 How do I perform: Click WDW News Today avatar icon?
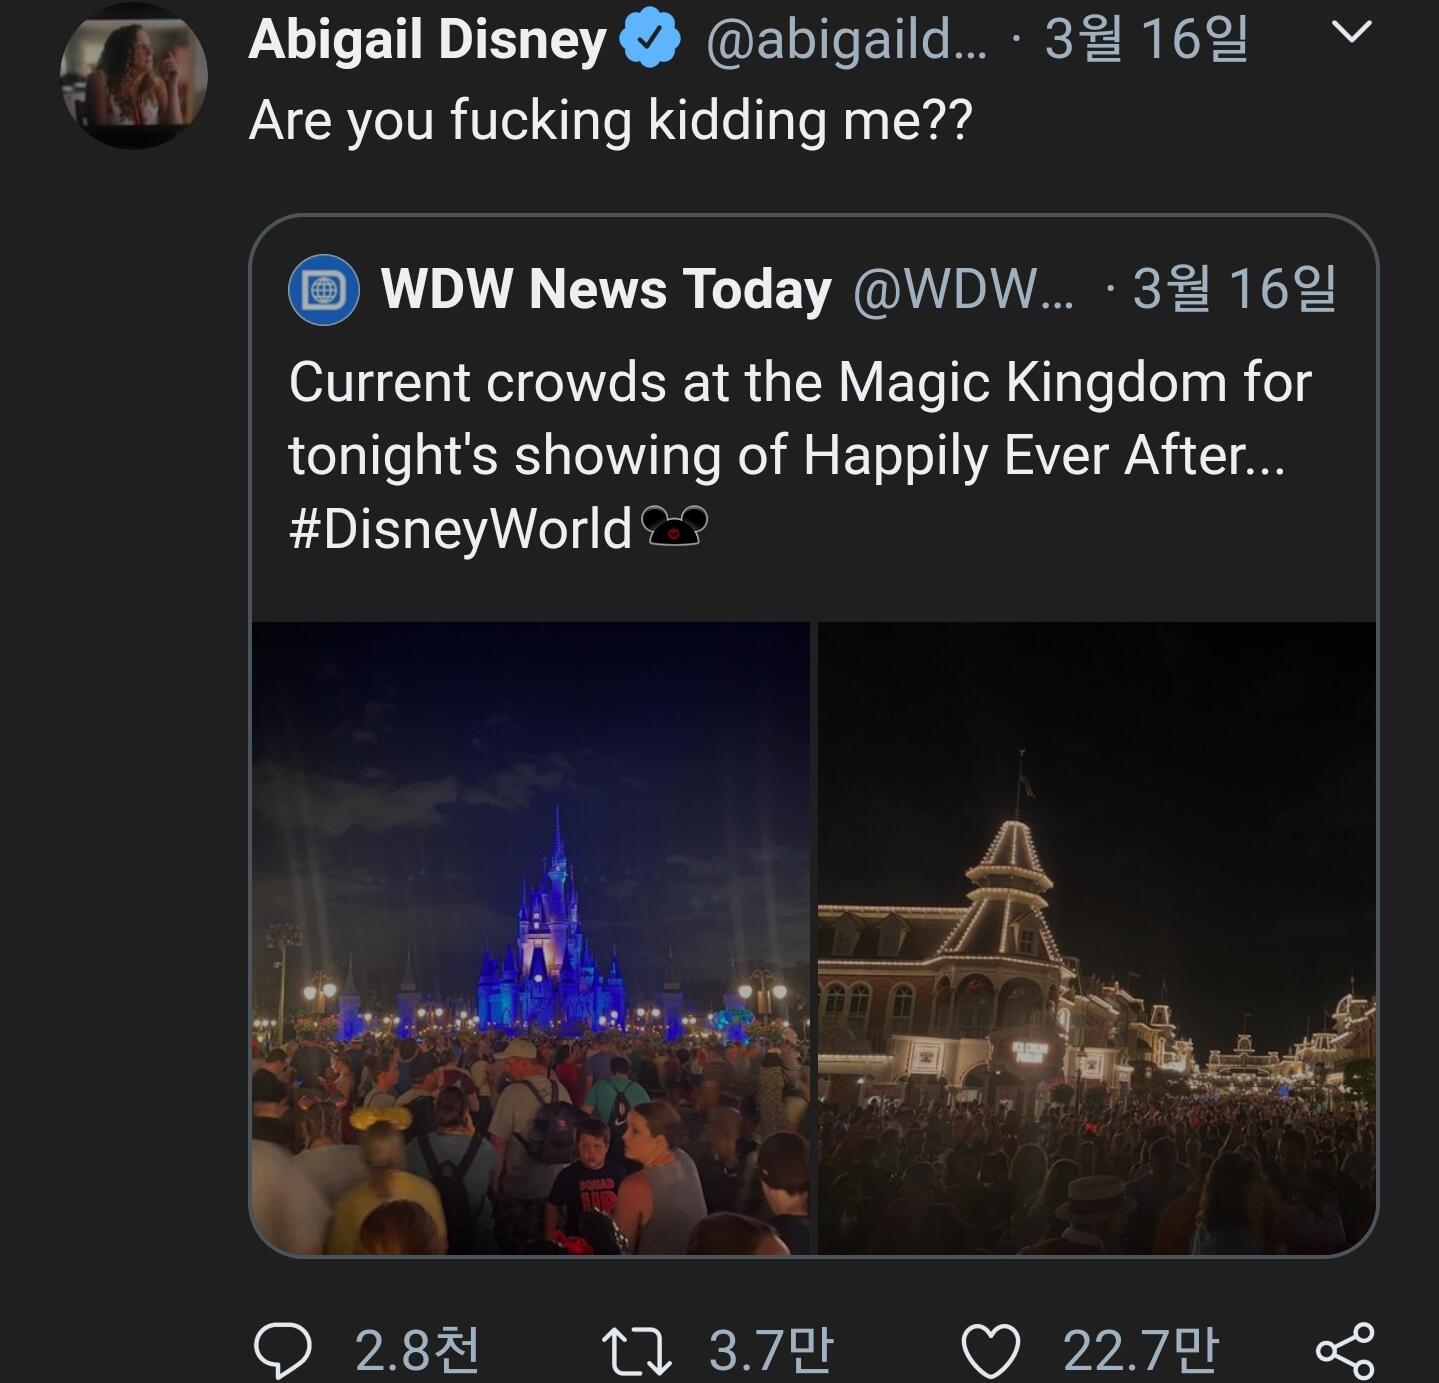pos(324,290)
